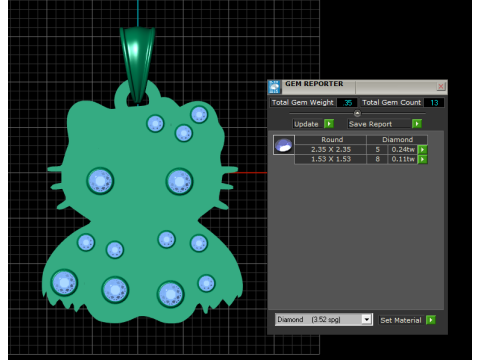Open the Diamond material dropdown
This screenshot has width=480, height=360.
pos(367,320)
